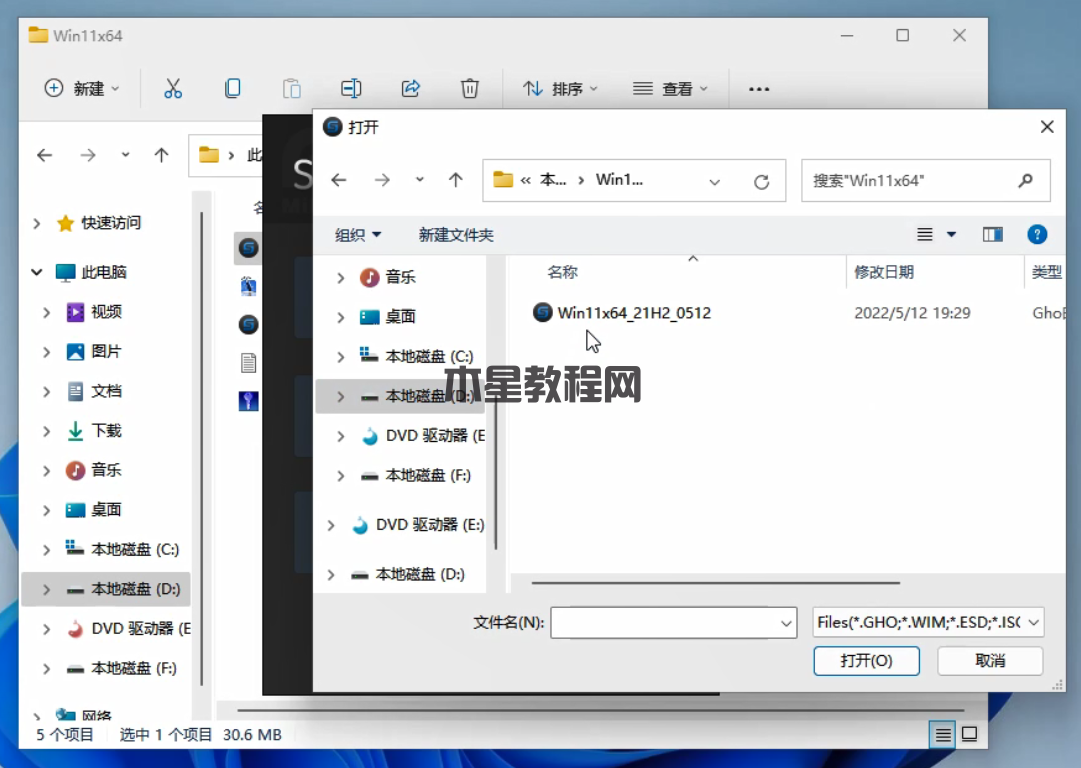
Task: Select Music (音乐) in Explorer sidebar
Action: pyautogui.click(x=106, y=470)
